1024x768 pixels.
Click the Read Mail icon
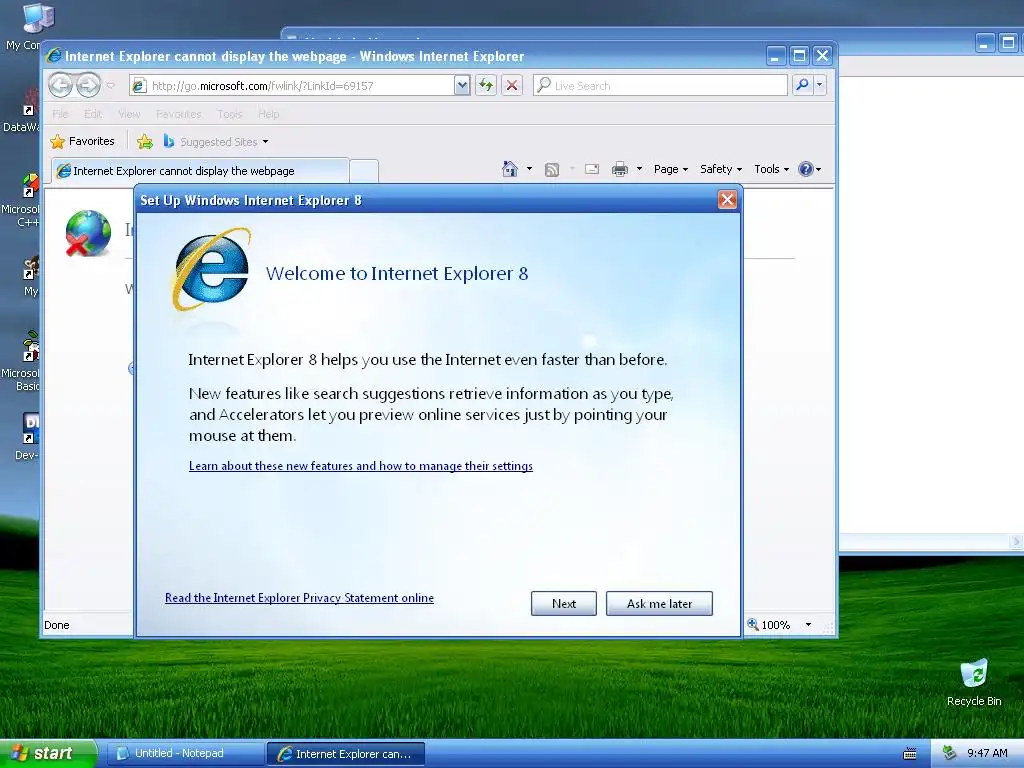pos(592,169)
